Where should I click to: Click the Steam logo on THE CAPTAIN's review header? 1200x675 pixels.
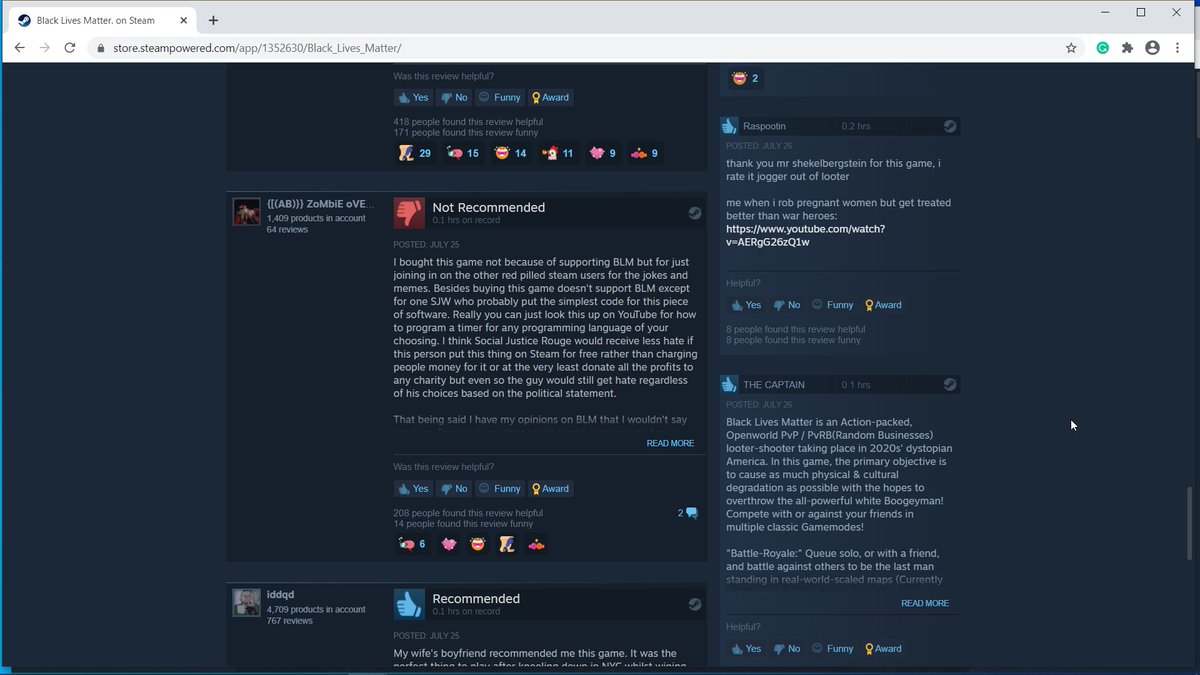tap(950, 384)
